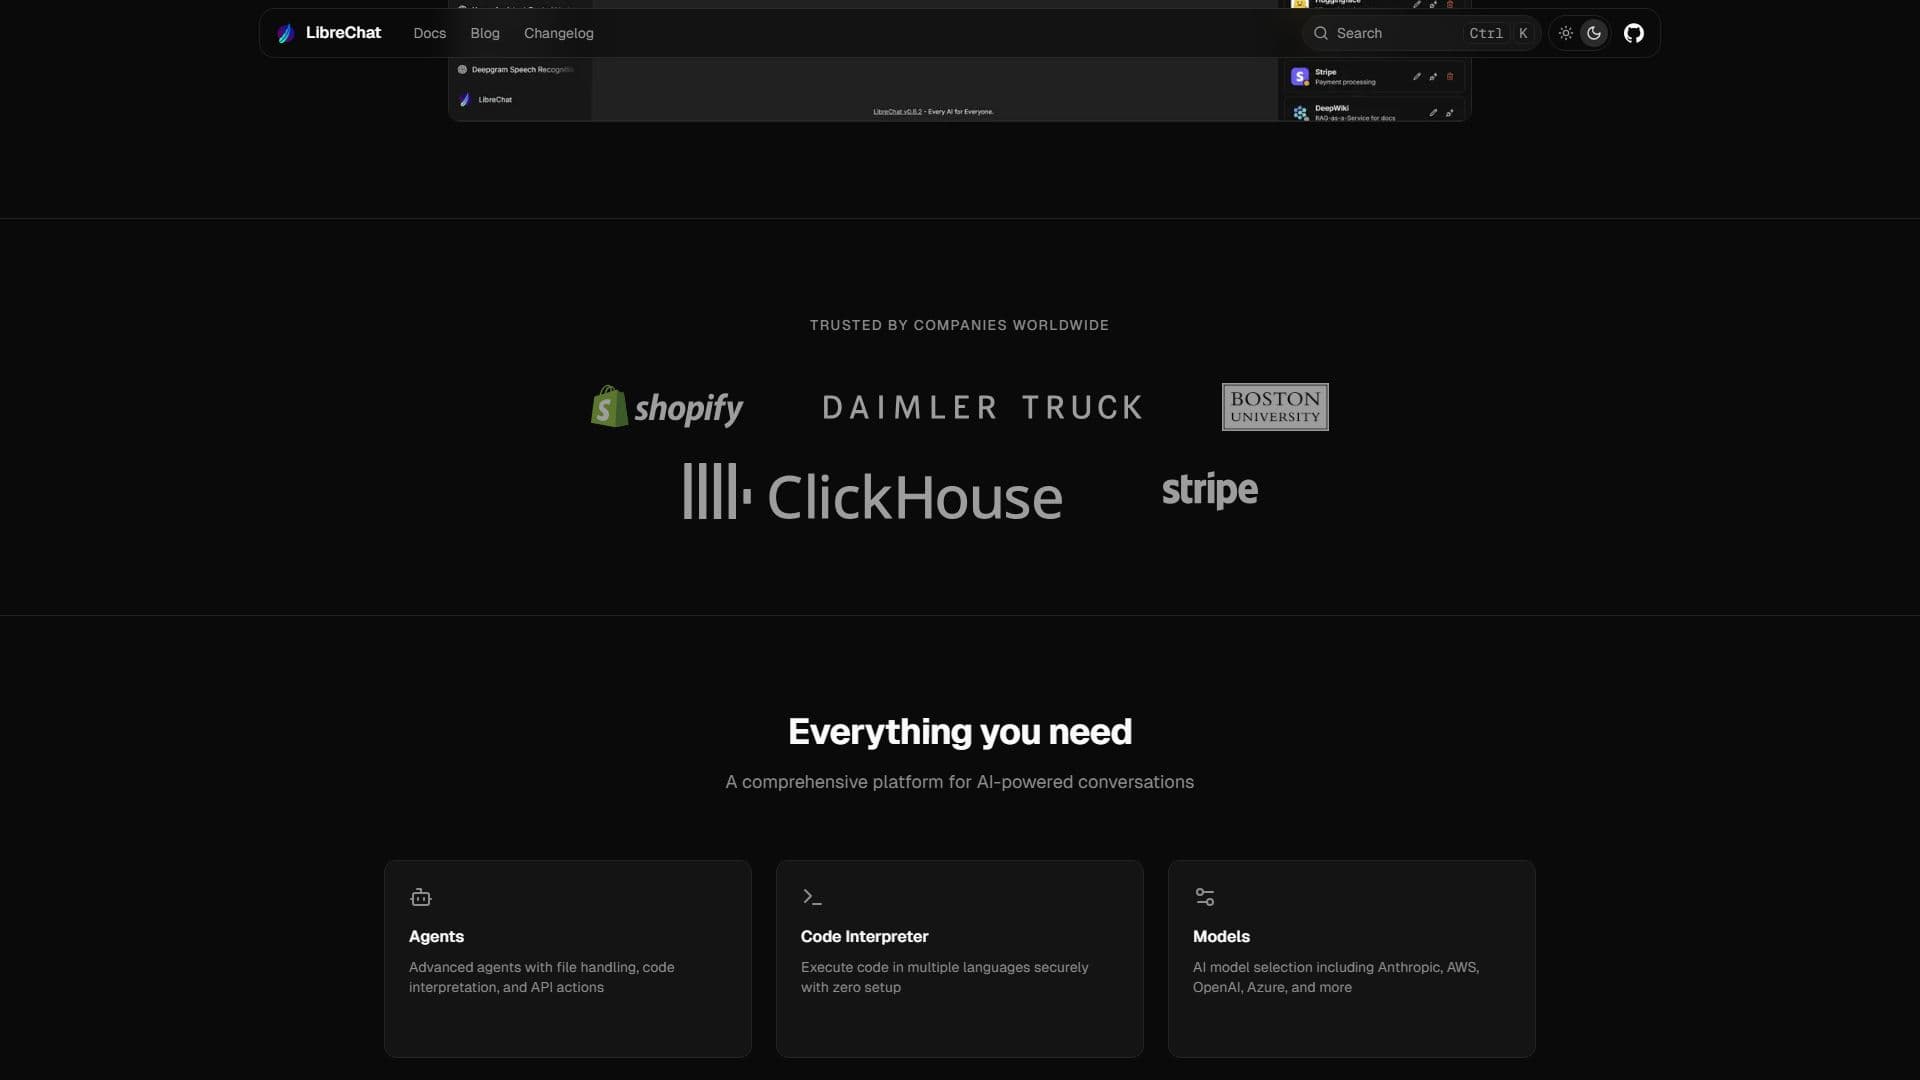Click the Stripe logo under trusted companies
The height and width of the screenshot is (1080, 1920).
click(x=1209, y=490)
